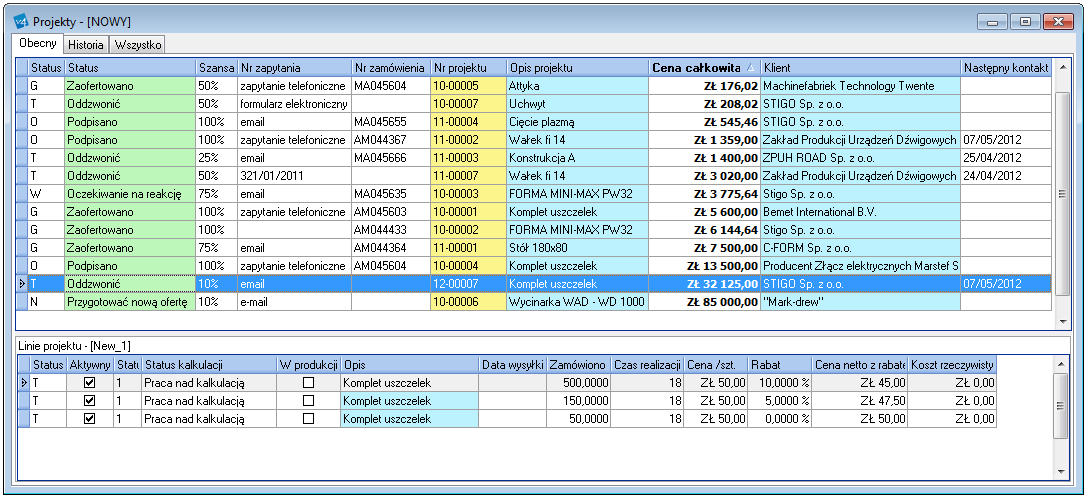Select the project row 10-00005 Attyka
1088x499 pixels.
pyautogui.click(x=533, y=85)
